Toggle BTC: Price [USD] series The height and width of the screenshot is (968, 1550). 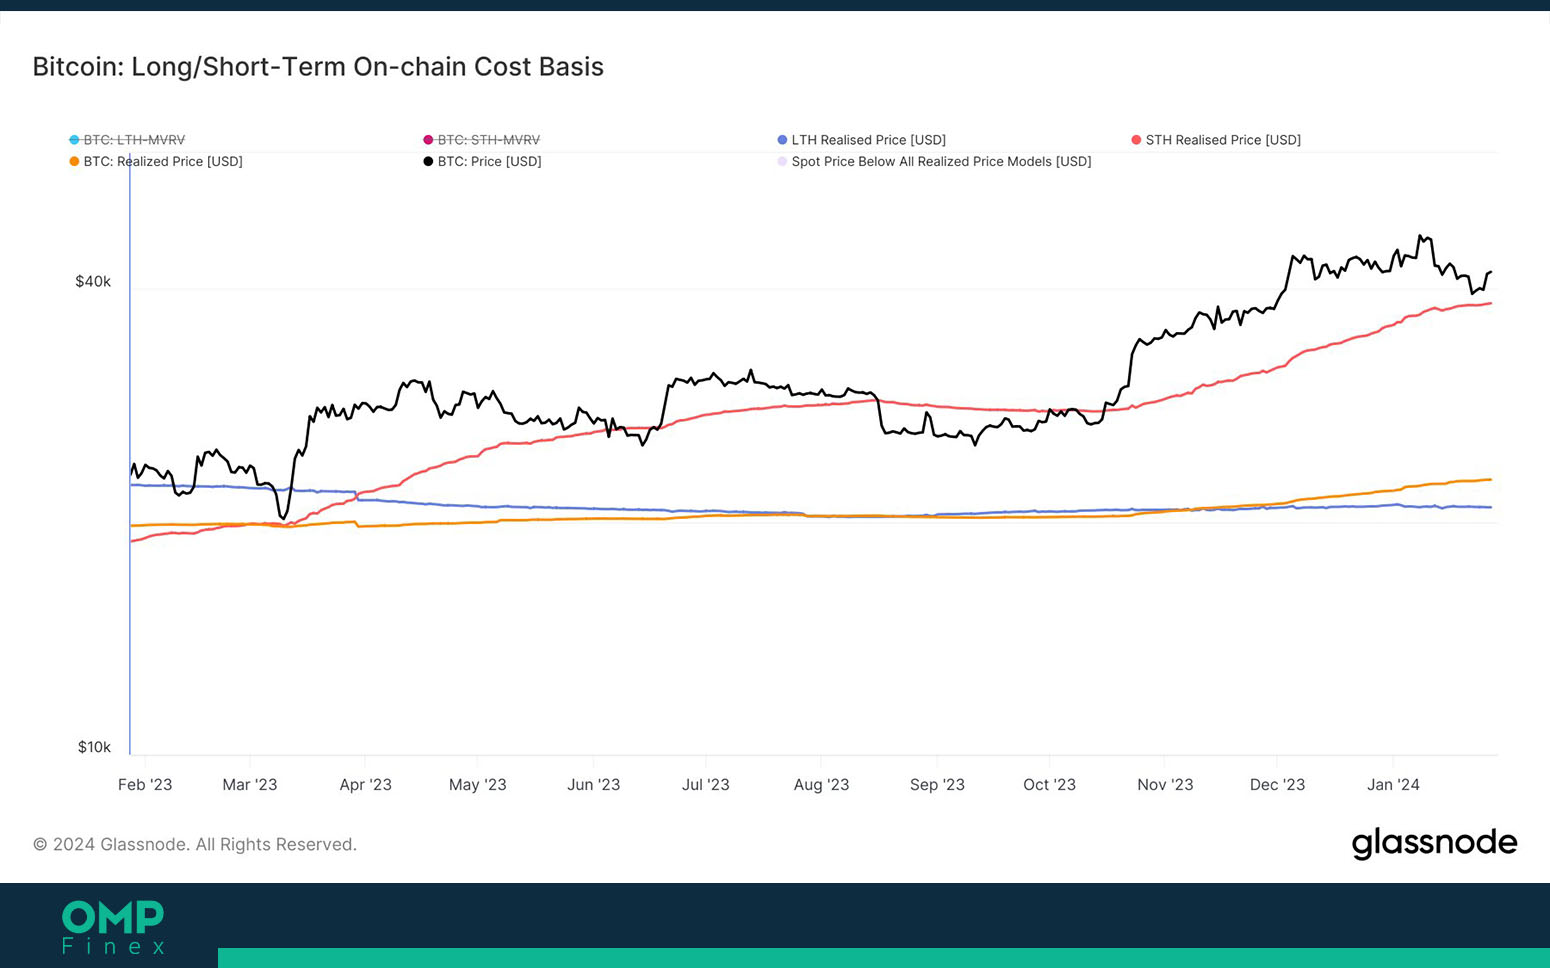482,161
